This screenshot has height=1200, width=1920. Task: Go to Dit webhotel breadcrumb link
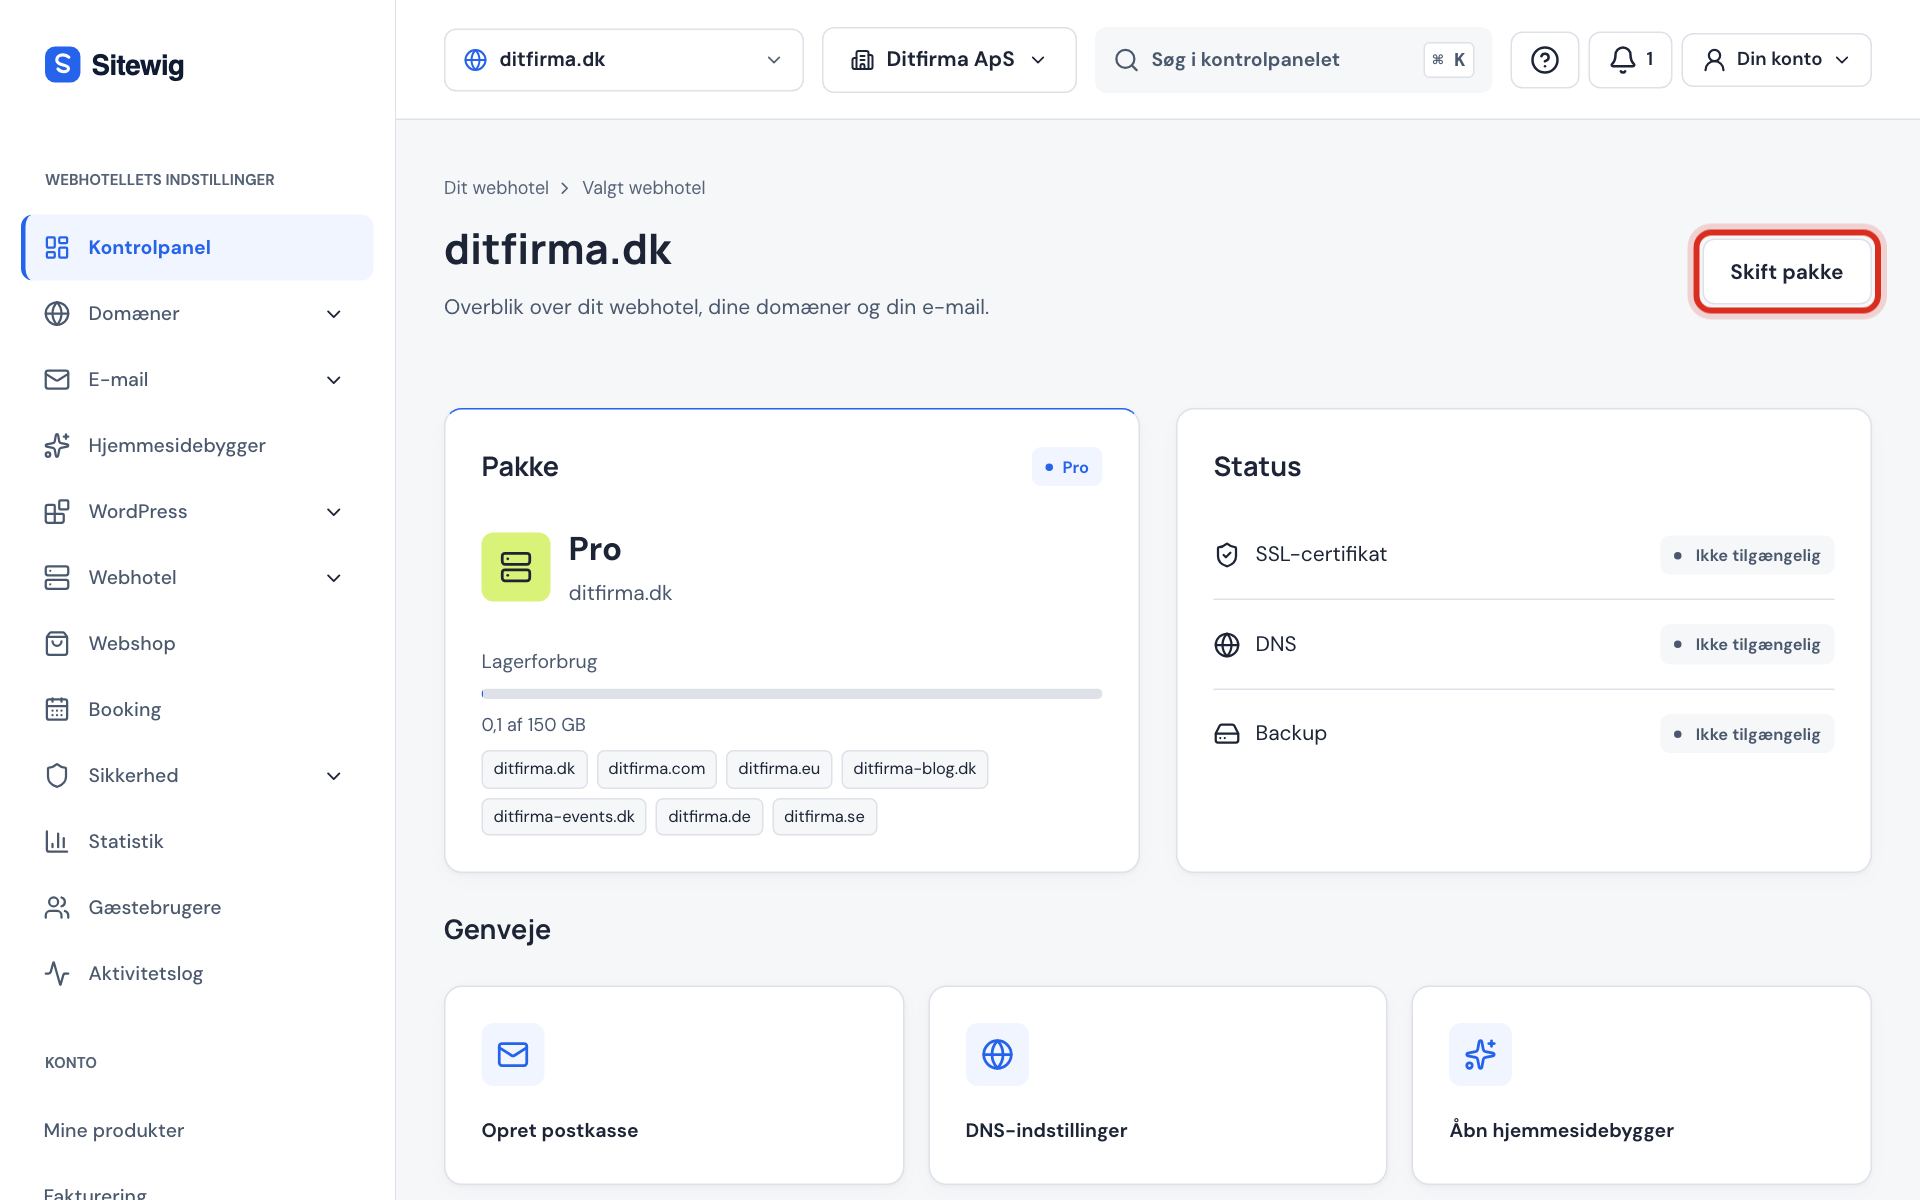(496, 188)
